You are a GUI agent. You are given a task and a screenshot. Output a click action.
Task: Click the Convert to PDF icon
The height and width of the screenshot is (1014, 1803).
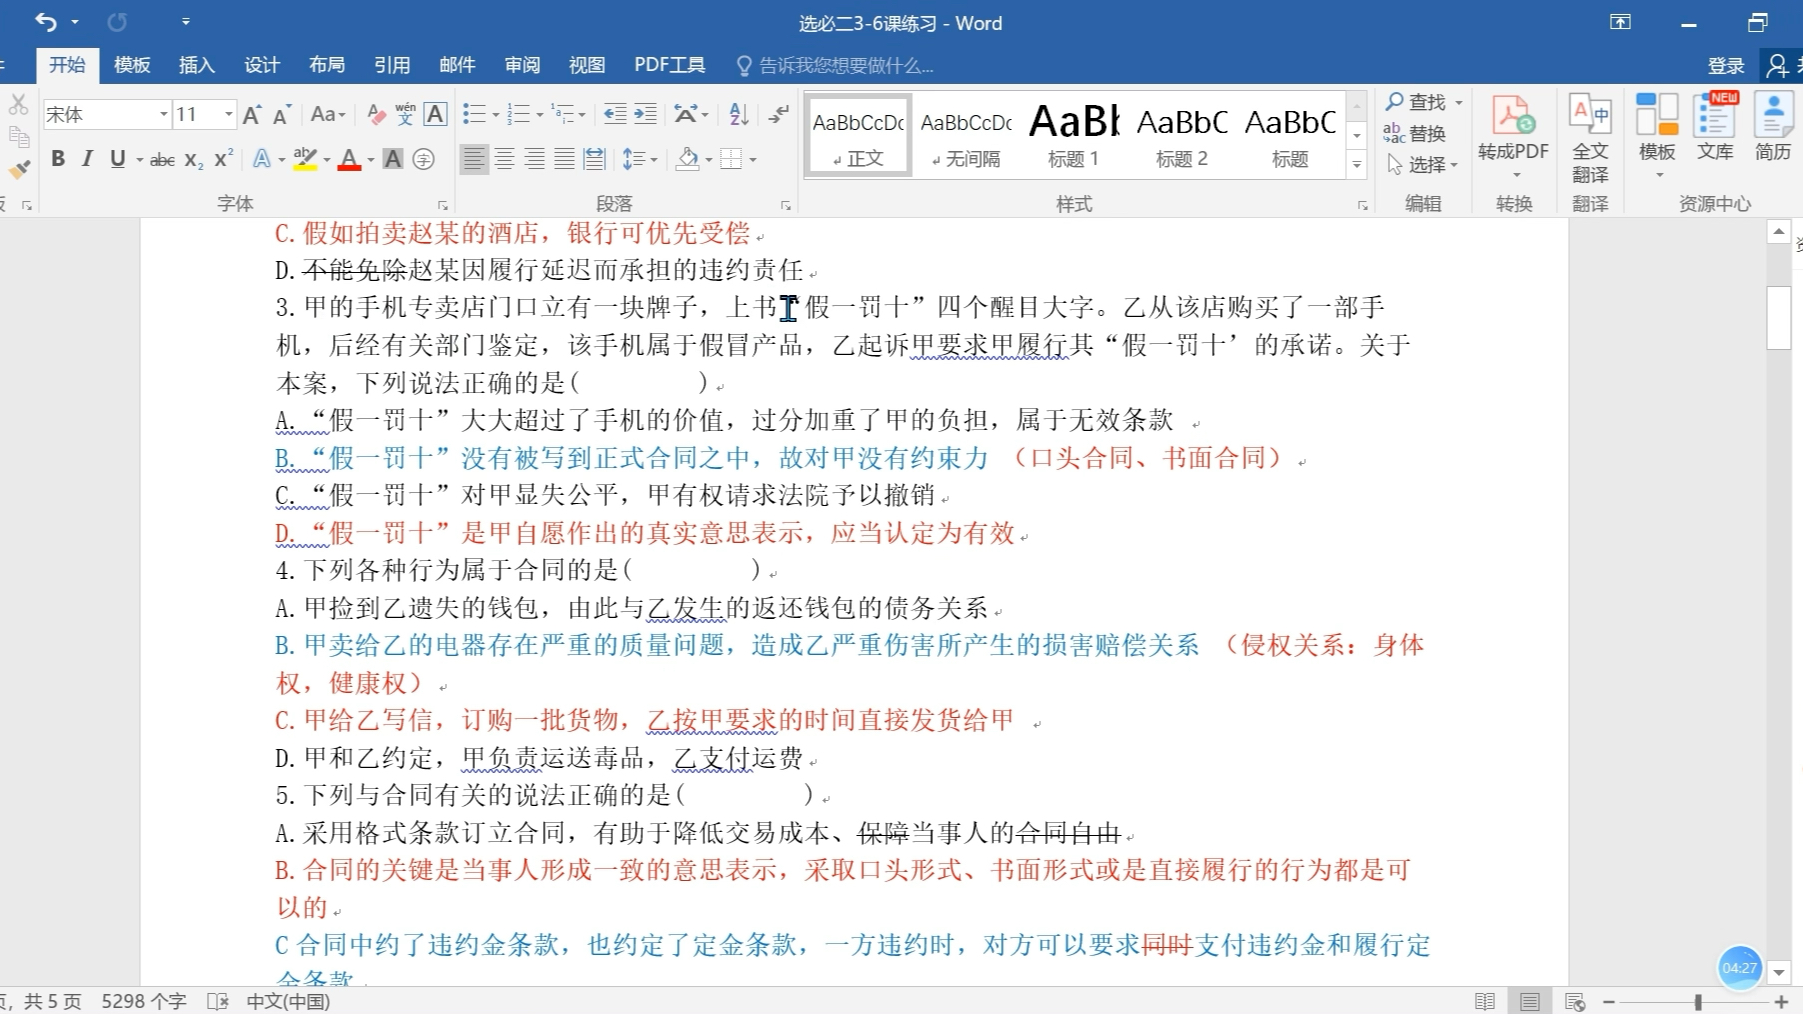tap(1513, 137)
